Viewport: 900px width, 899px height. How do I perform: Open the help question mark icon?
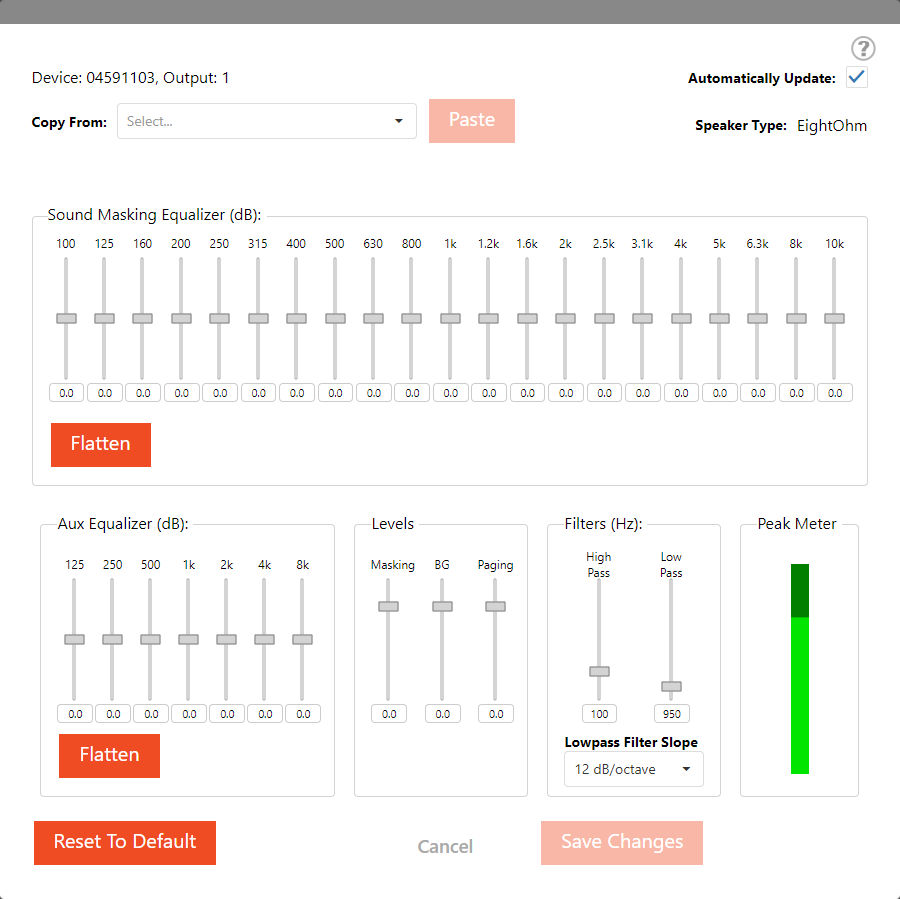click(x=863, y=49)
